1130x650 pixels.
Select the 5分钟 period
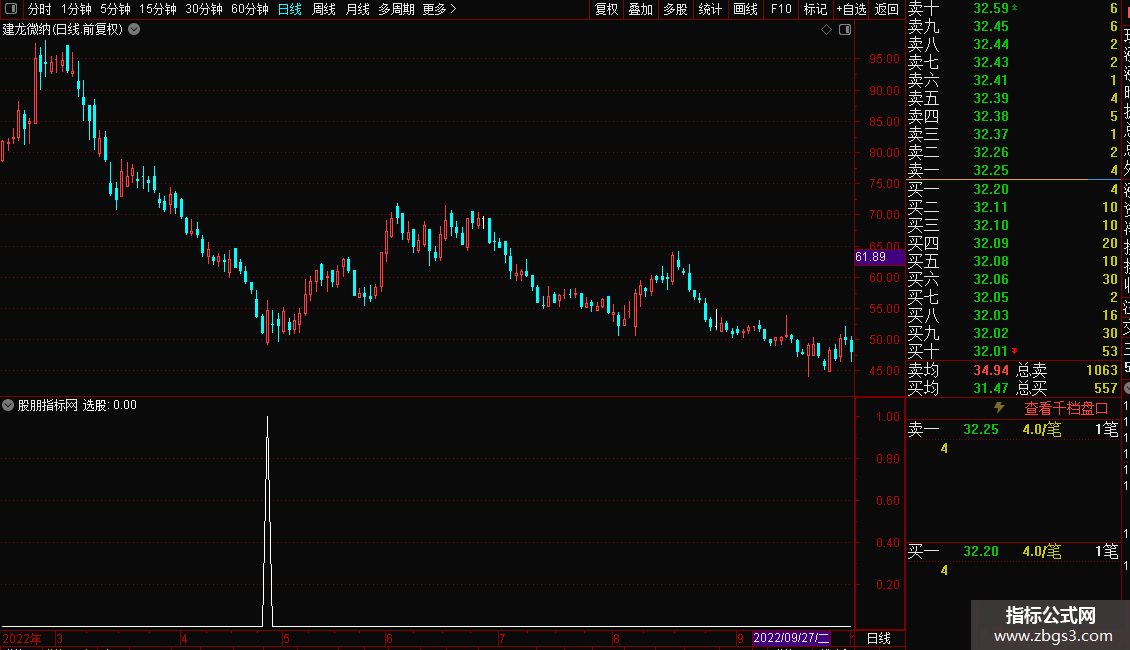pyautogui.click(x=115, y=9)
